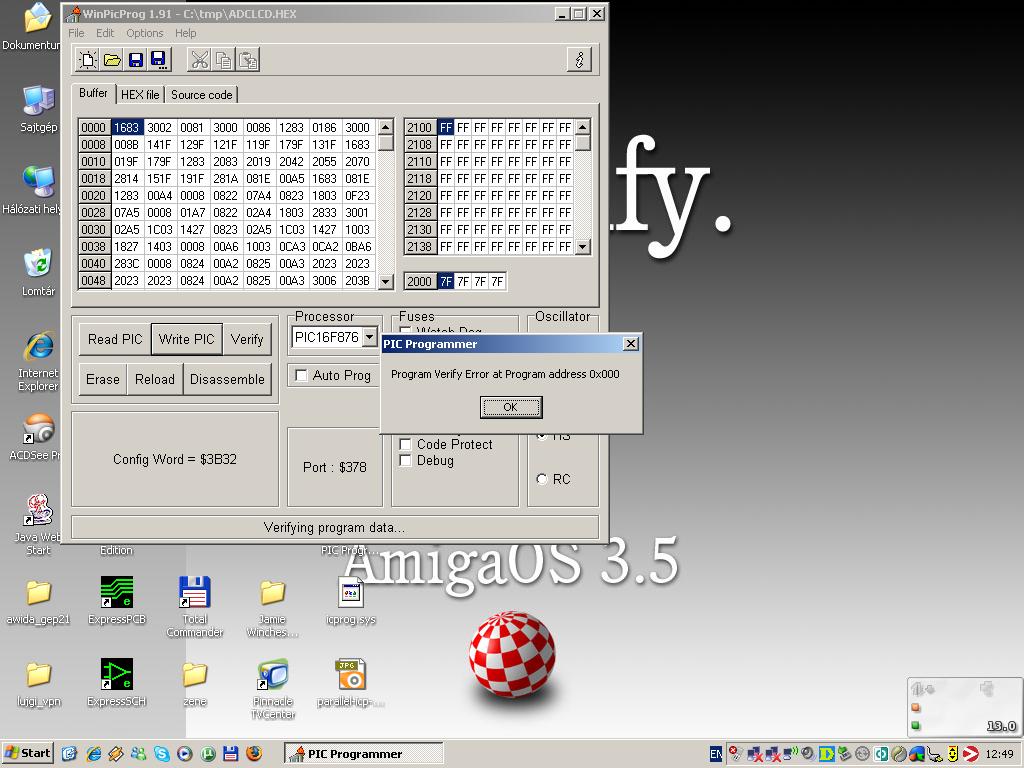Click EEPROM data scrollbar down arrow
The width and height of the screenshot is (1024, 768).
tap(583, 246)
